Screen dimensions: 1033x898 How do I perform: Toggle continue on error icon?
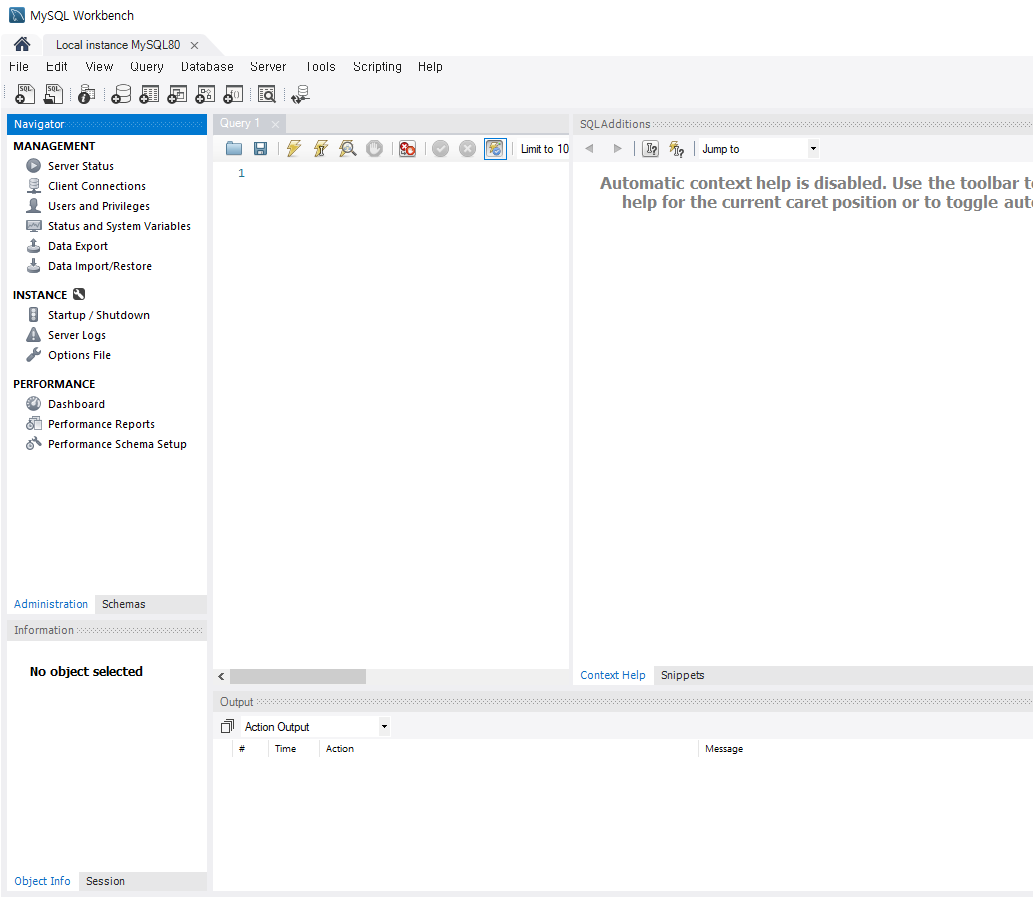408,149
